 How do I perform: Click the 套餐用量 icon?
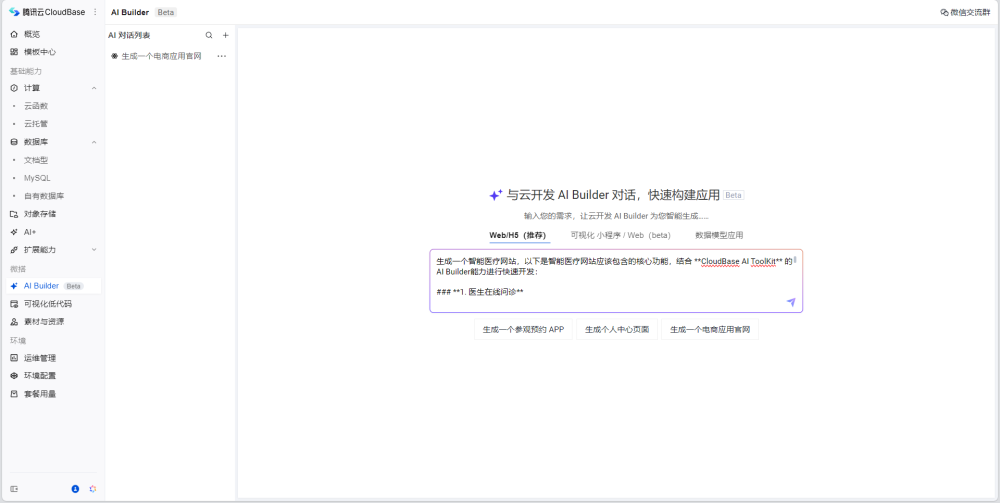(x=14, y=394)
